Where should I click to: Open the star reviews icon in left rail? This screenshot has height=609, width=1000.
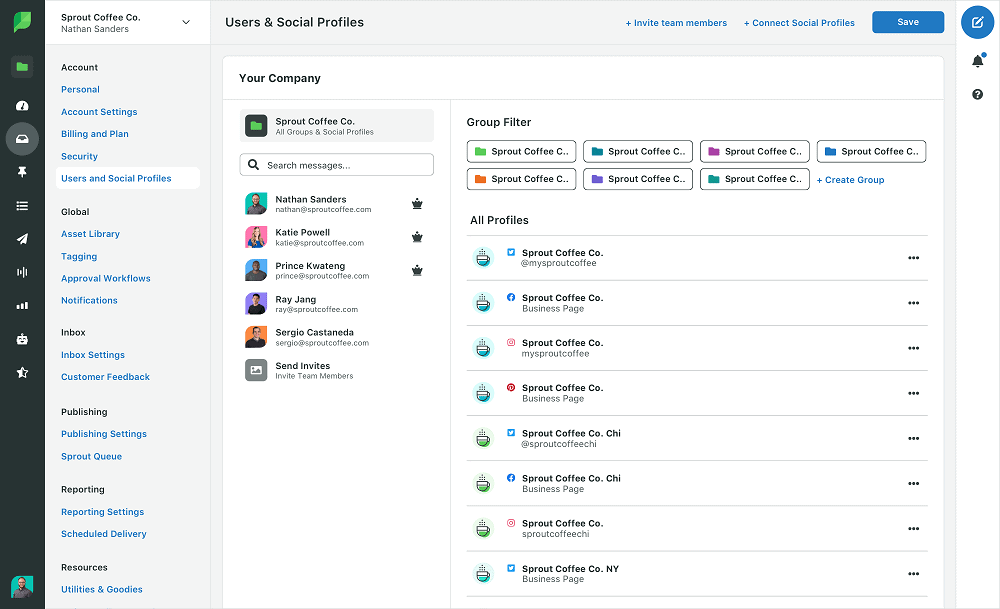22,372
